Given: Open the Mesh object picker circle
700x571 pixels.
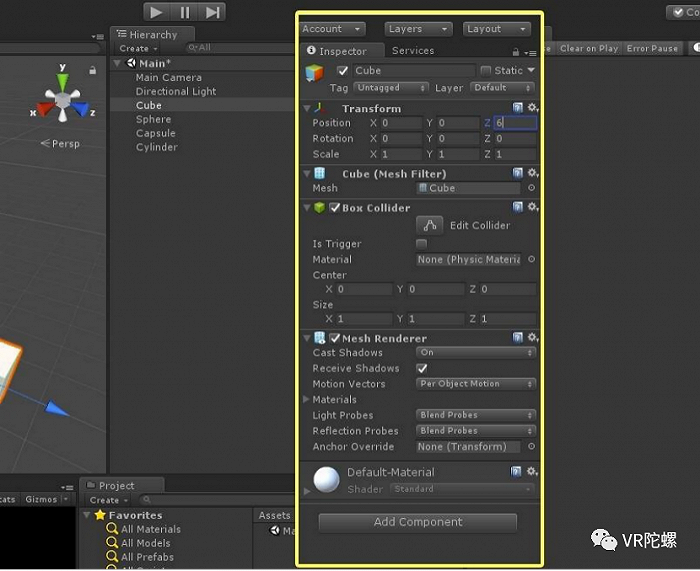Looking at the screenshot, I should click(531, 188).
